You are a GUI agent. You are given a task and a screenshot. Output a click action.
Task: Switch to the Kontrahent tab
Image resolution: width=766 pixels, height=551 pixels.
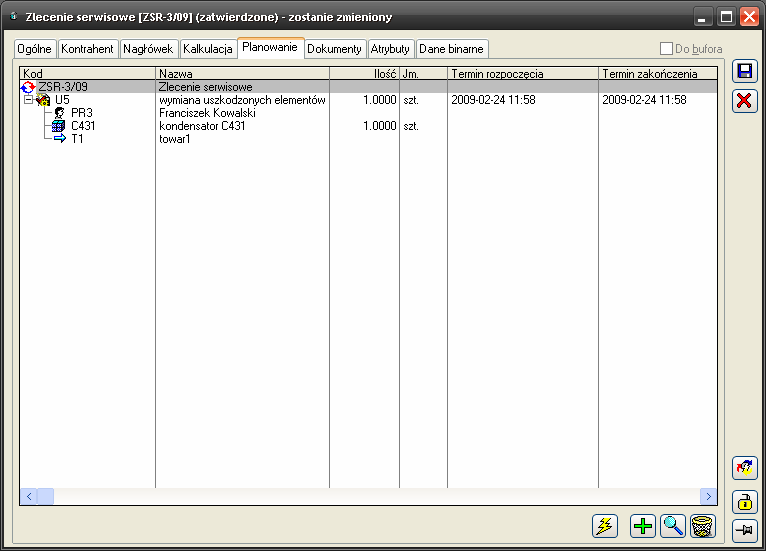tap(87, 49)
